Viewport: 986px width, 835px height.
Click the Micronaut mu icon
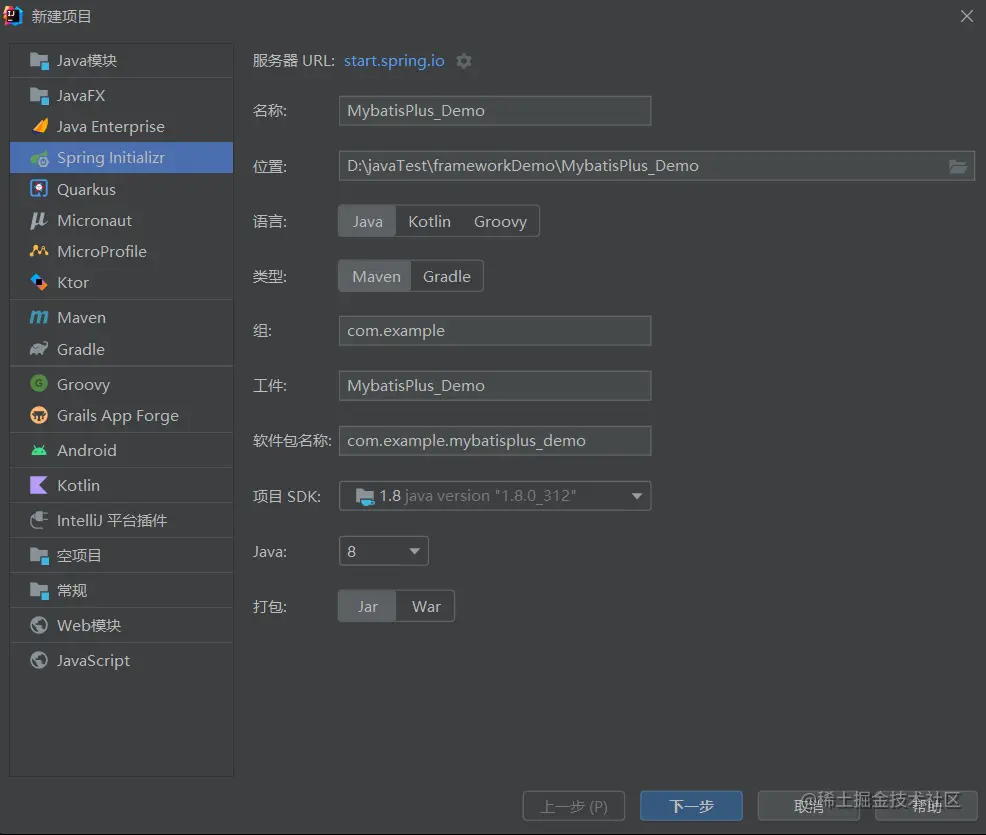[39, 220]
